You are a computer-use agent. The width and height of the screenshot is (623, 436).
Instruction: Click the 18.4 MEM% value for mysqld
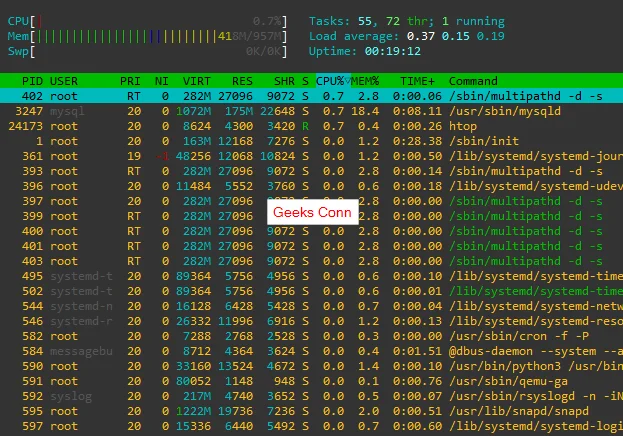pos(365,111)
